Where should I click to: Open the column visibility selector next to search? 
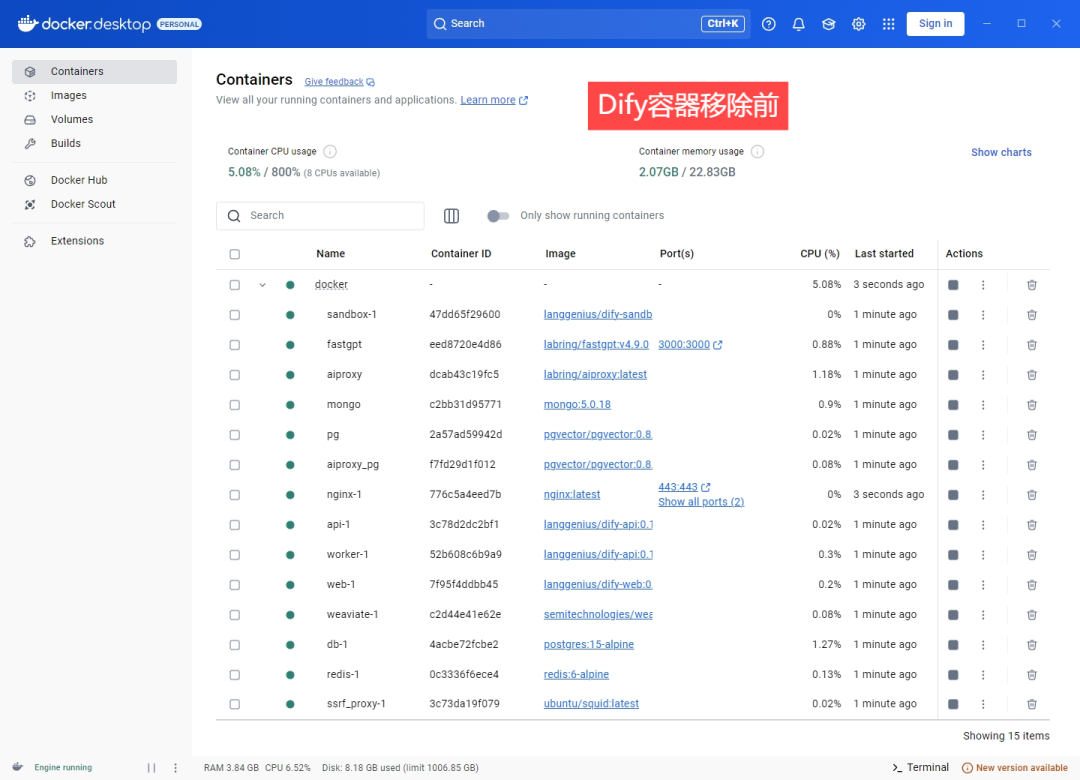(x=451, y=215)
